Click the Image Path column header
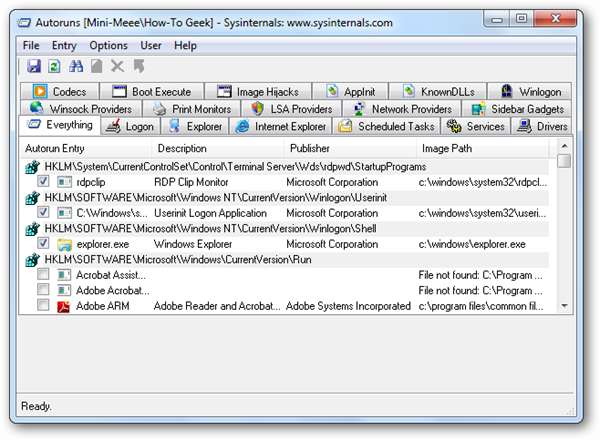The width and height of the screenshot is (600, 440). click(450, 148)
